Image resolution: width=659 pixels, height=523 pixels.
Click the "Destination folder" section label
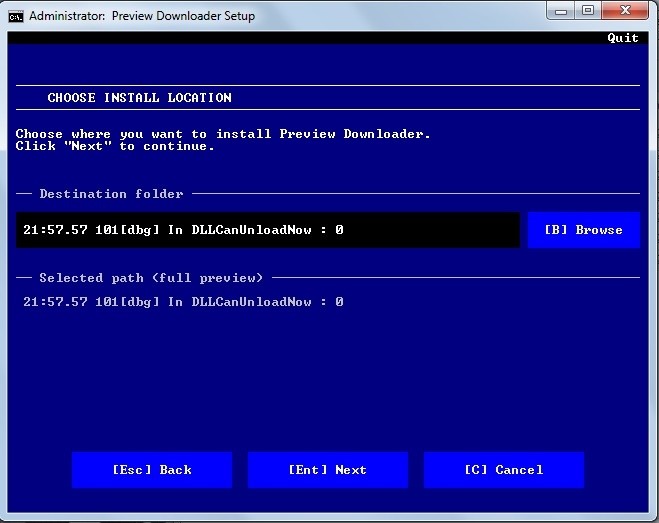pyautogui.click(x=111, y=194)
